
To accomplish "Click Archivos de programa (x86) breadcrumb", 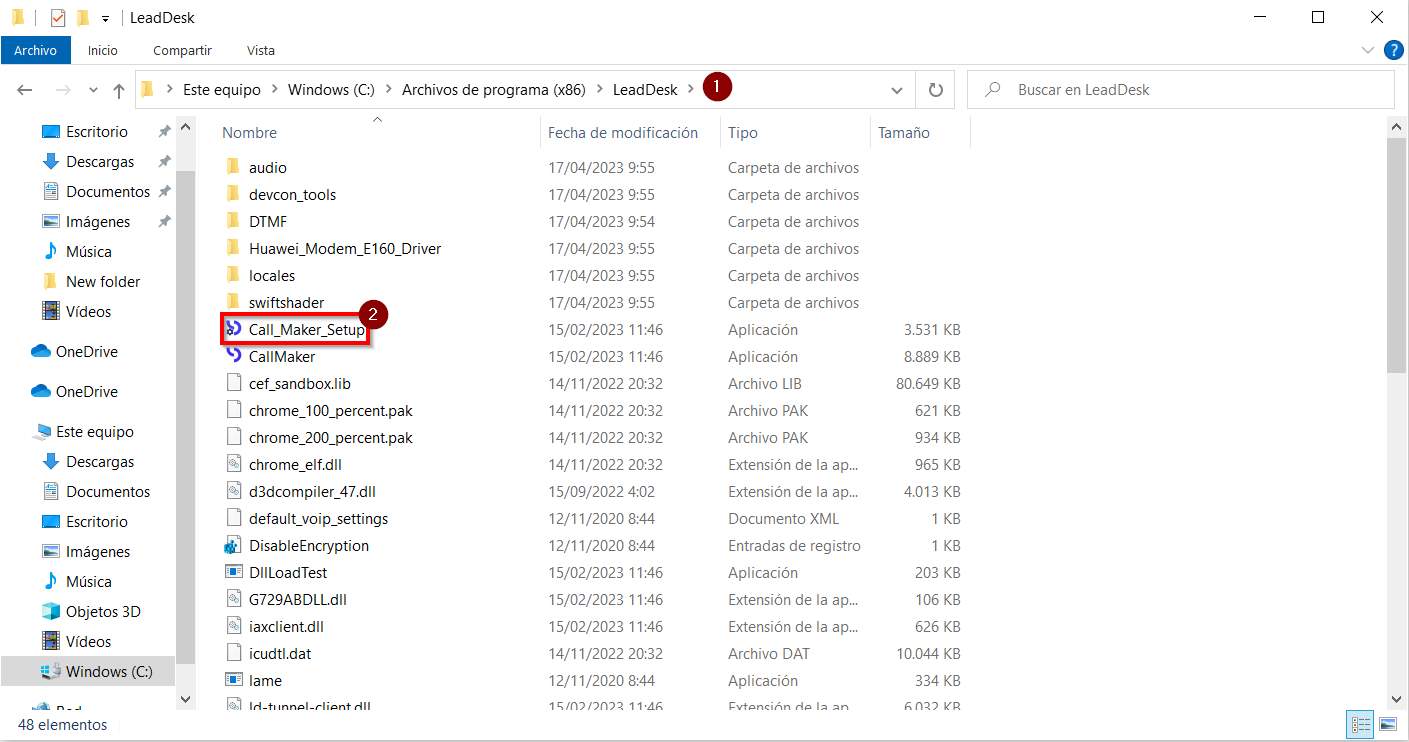I will [x=494, y=90].
